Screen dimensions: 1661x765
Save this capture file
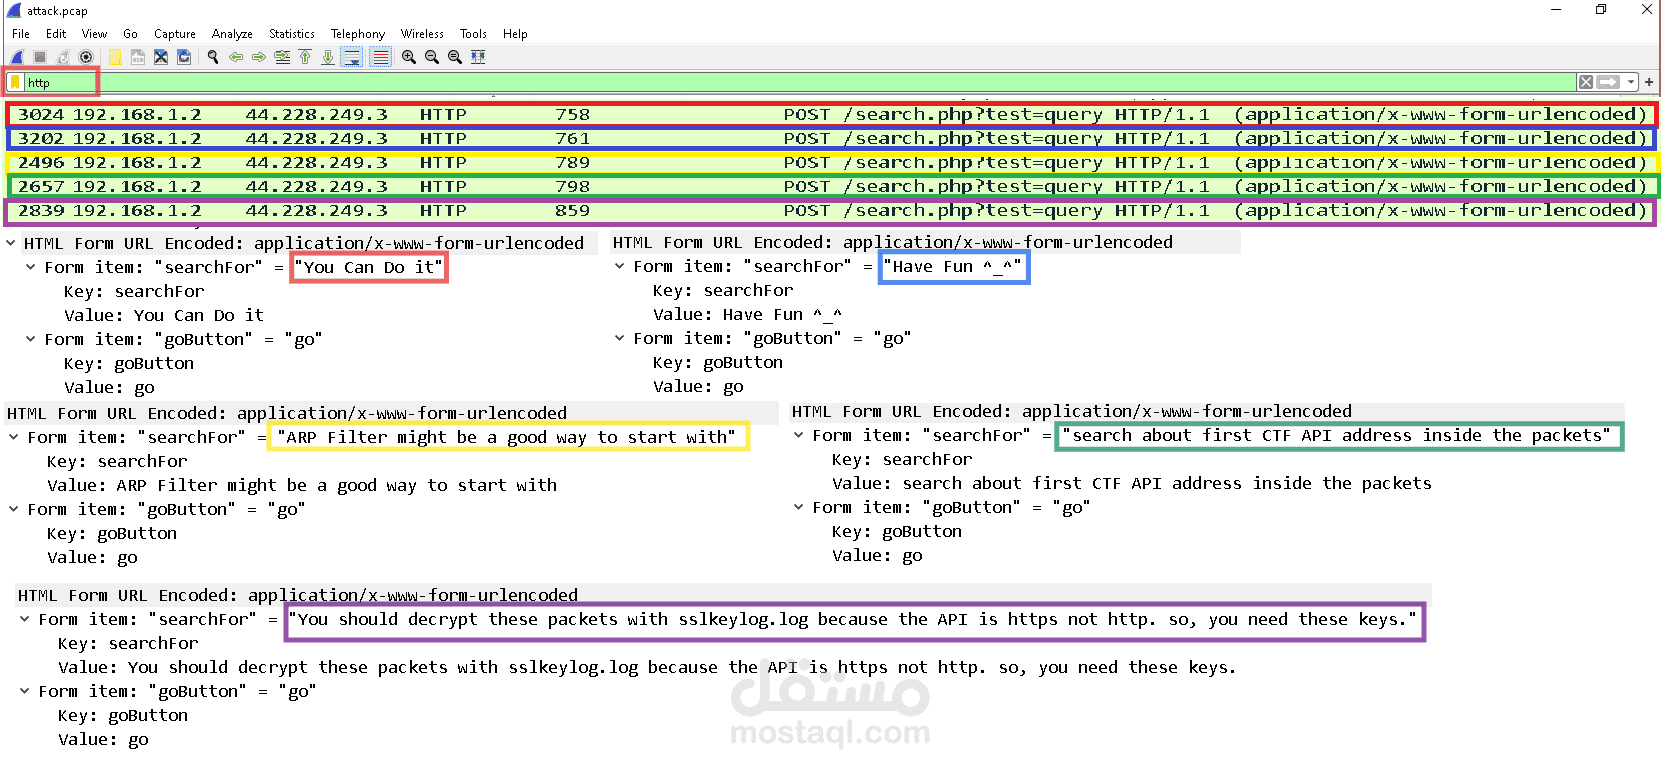click(138, 57)
